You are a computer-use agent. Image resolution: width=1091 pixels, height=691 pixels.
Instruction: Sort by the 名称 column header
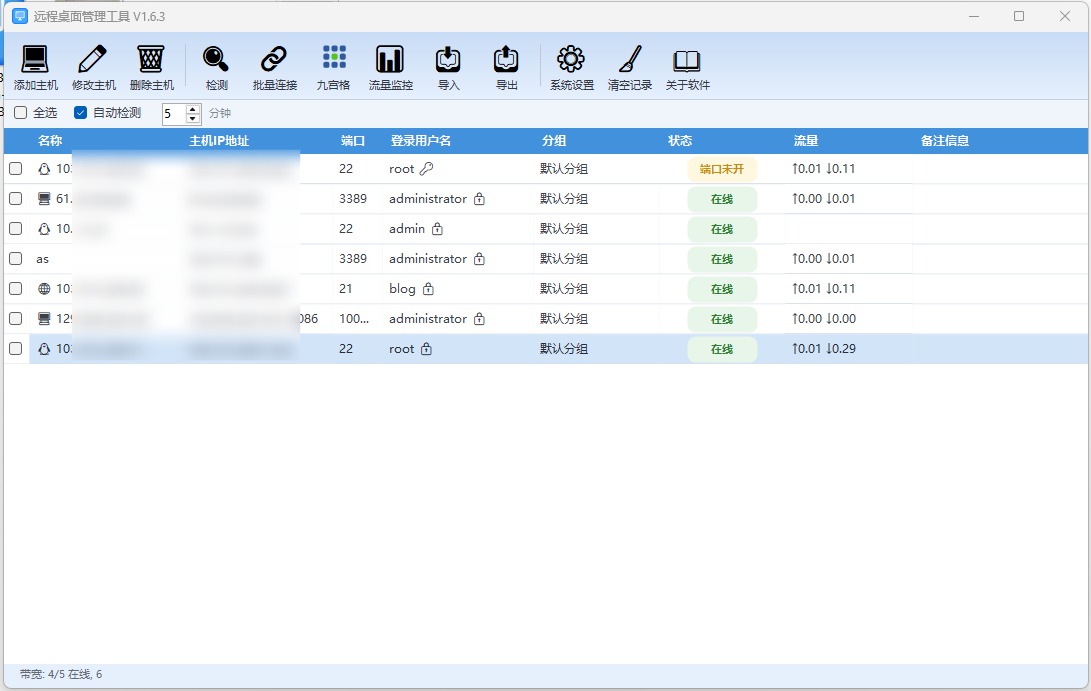[50, 141]
